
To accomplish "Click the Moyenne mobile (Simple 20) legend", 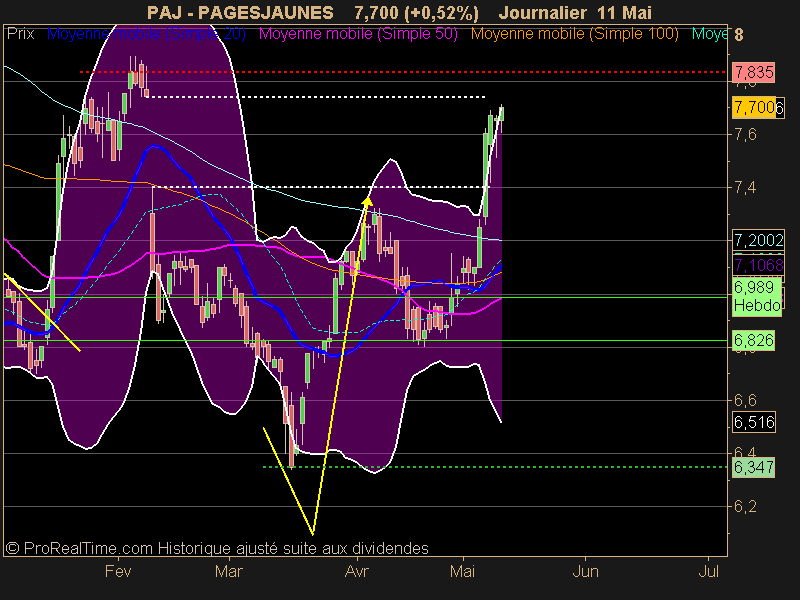I will pos(146,34).
